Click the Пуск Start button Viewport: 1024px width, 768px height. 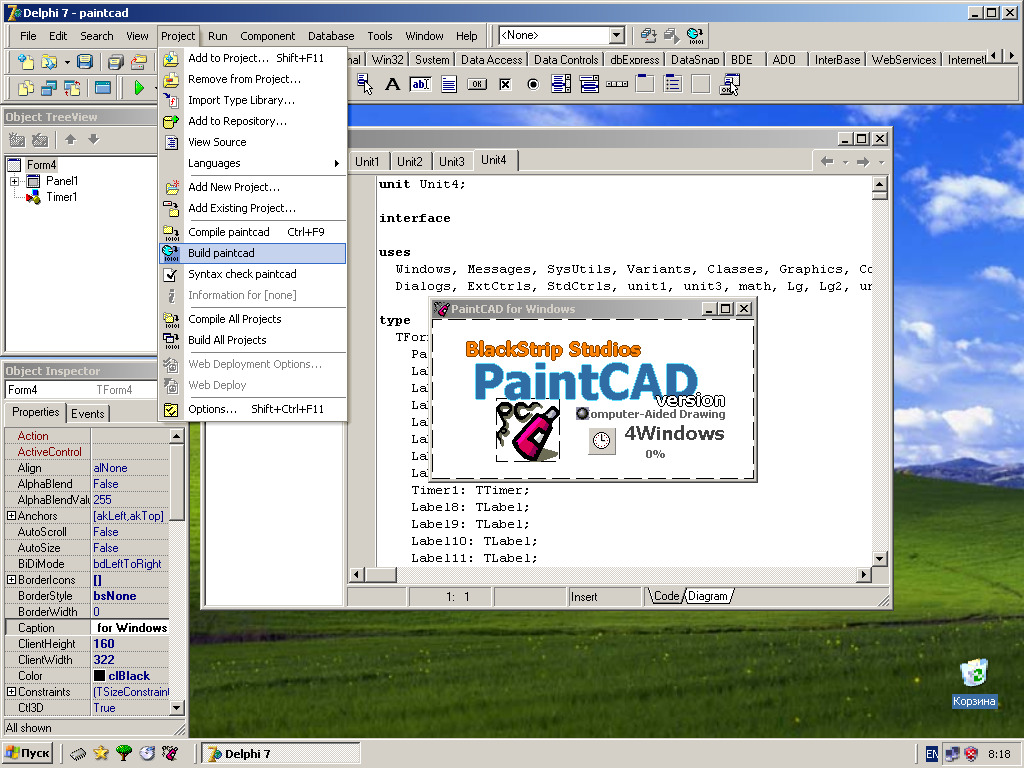click(28, 753)
